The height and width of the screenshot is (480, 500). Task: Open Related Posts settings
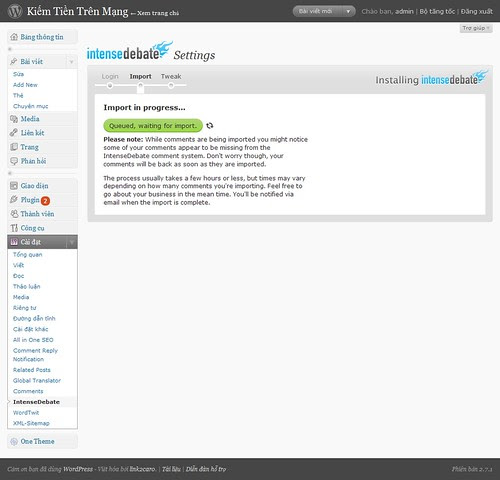pos(32,370)
